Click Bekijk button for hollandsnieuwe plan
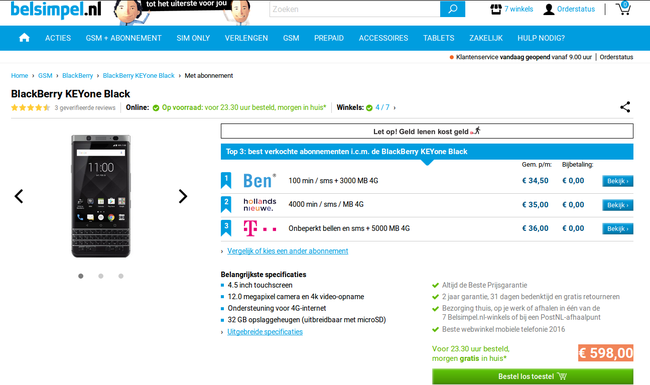The width and height of the screenshot is (650, 385). [618, 205]
